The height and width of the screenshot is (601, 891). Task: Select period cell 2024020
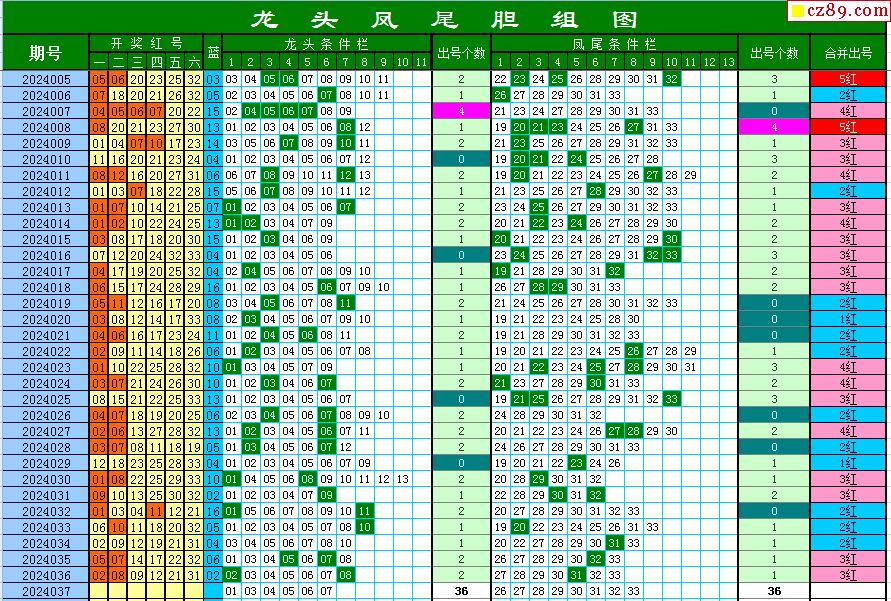pos(46,319)
